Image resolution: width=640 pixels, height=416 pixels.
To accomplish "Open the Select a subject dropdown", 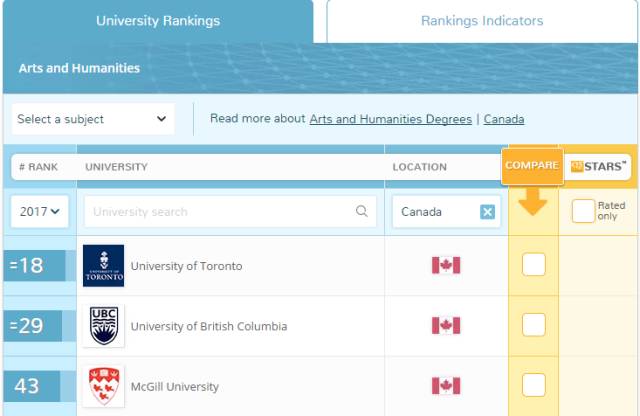I will (x=93, y=119).
